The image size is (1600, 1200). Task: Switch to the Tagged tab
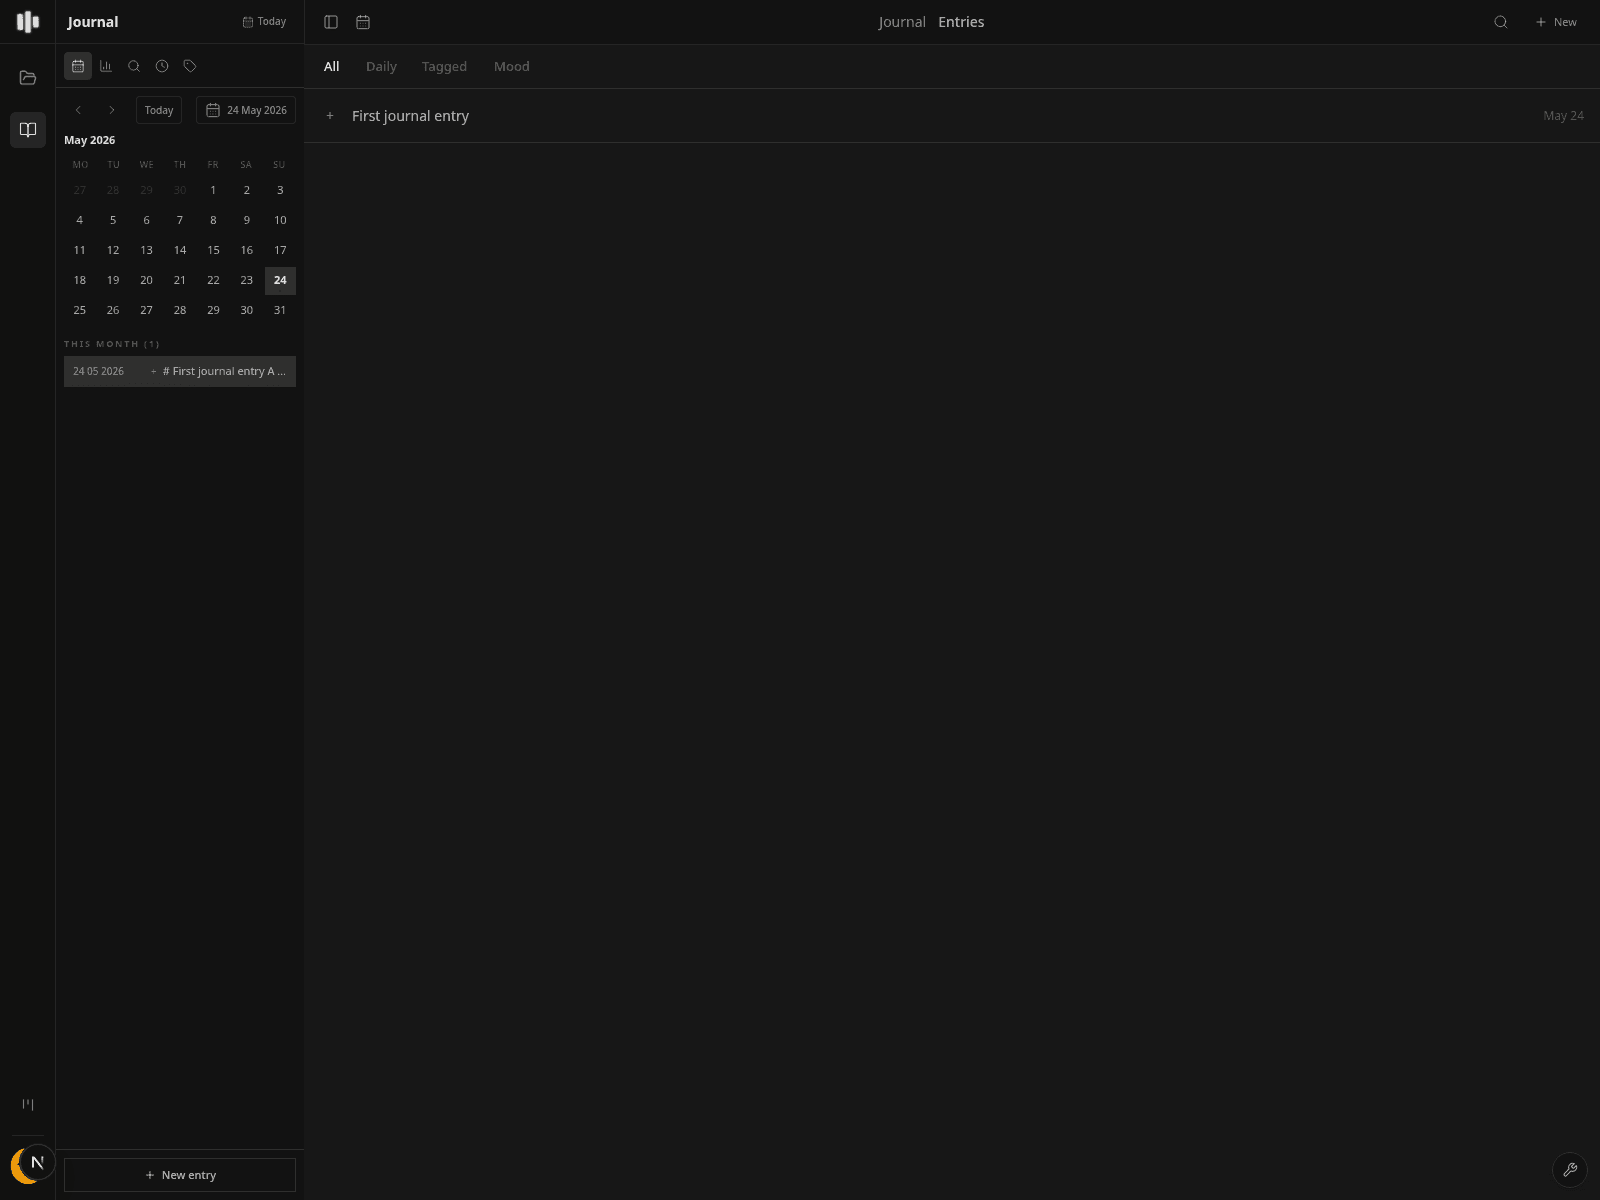[444, 66]
